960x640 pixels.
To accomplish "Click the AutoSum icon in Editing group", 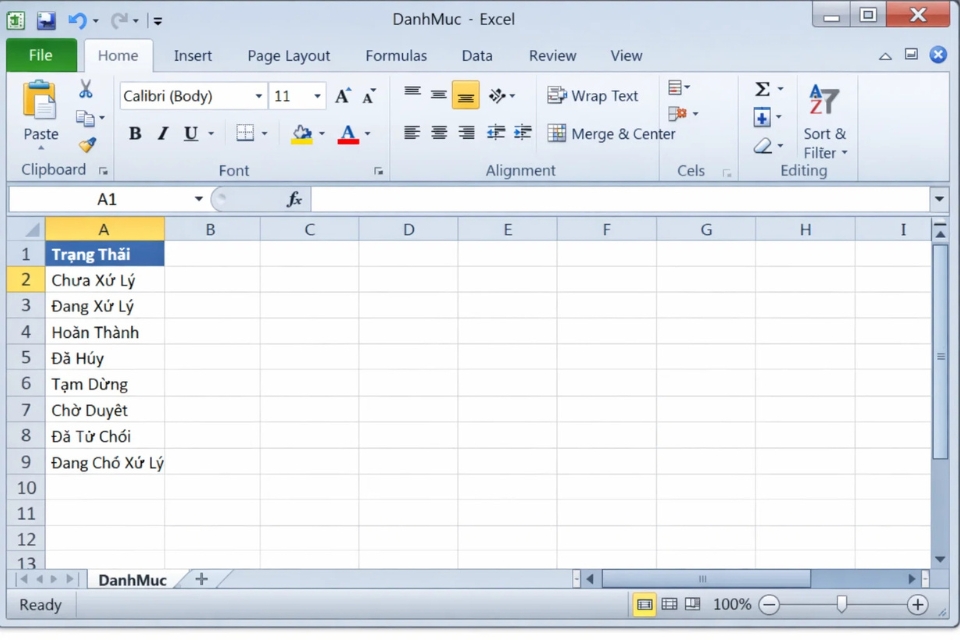I will tap(763, 89).
